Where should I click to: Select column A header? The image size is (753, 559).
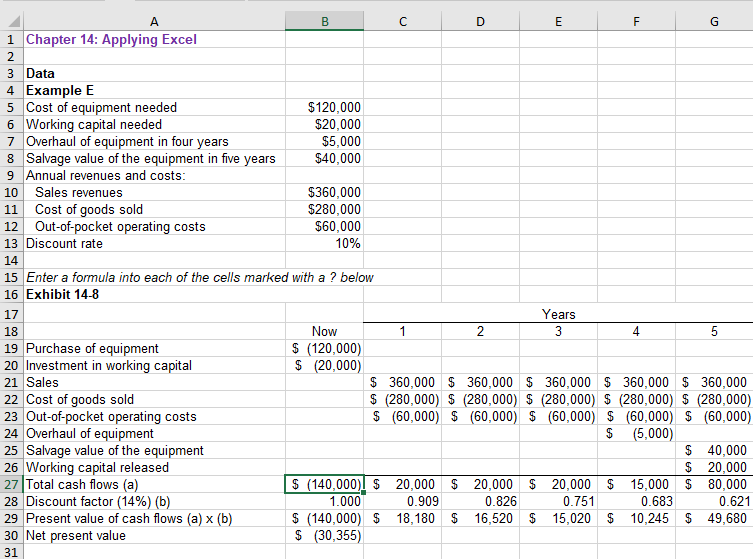154,22
